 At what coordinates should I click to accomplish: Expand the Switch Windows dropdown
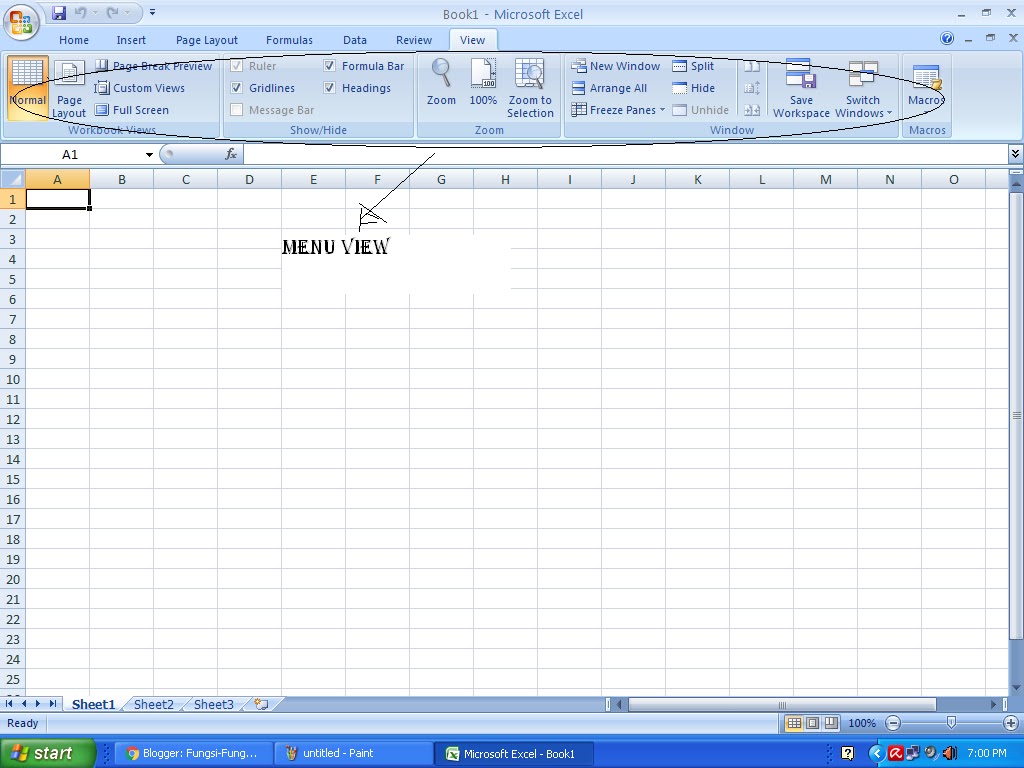862,94
